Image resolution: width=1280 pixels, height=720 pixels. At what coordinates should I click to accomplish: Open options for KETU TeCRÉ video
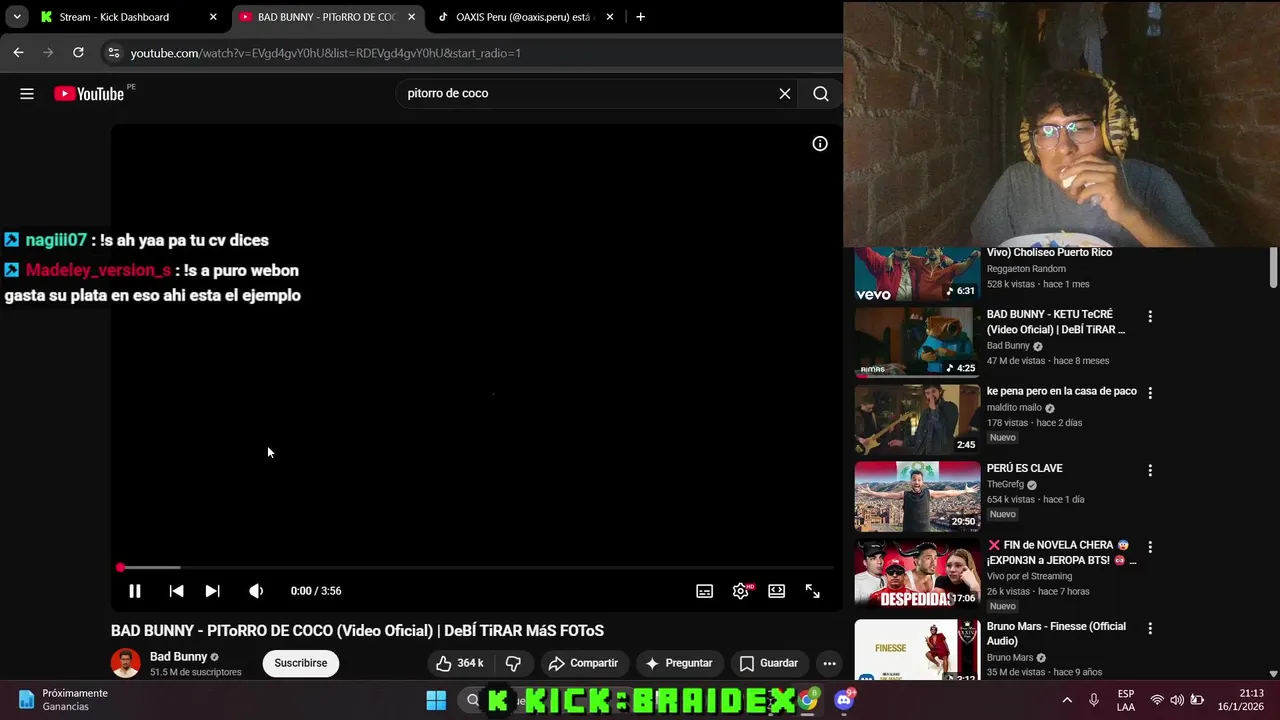1150,316
